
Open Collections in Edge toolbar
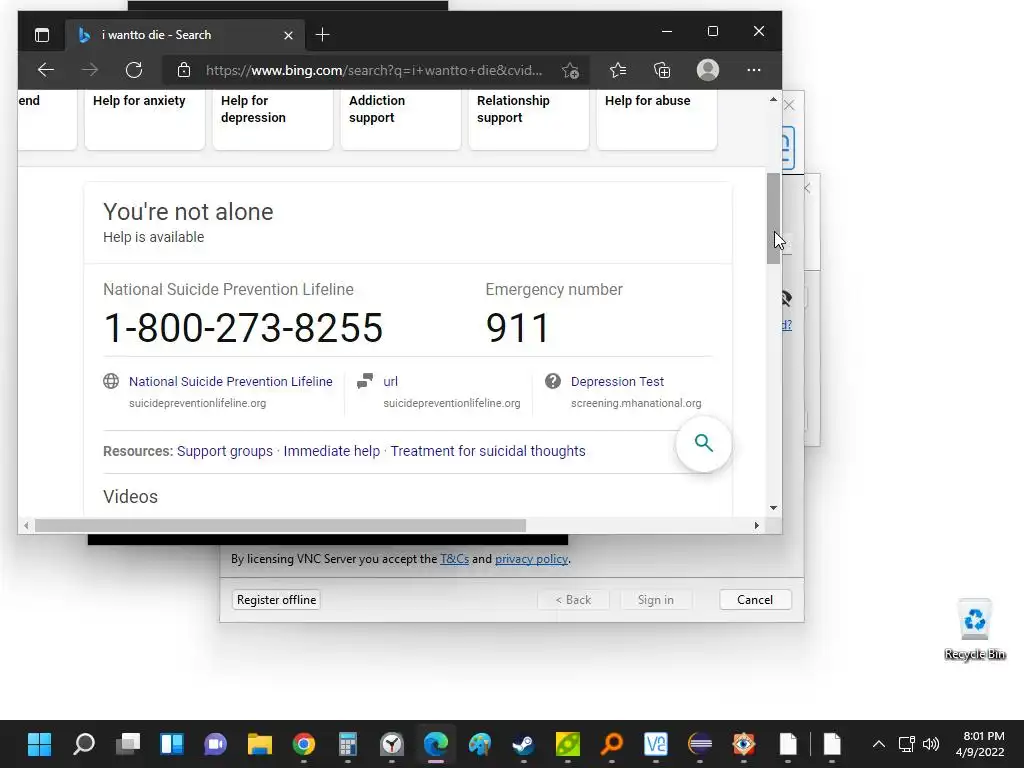[x=662, y=70]
